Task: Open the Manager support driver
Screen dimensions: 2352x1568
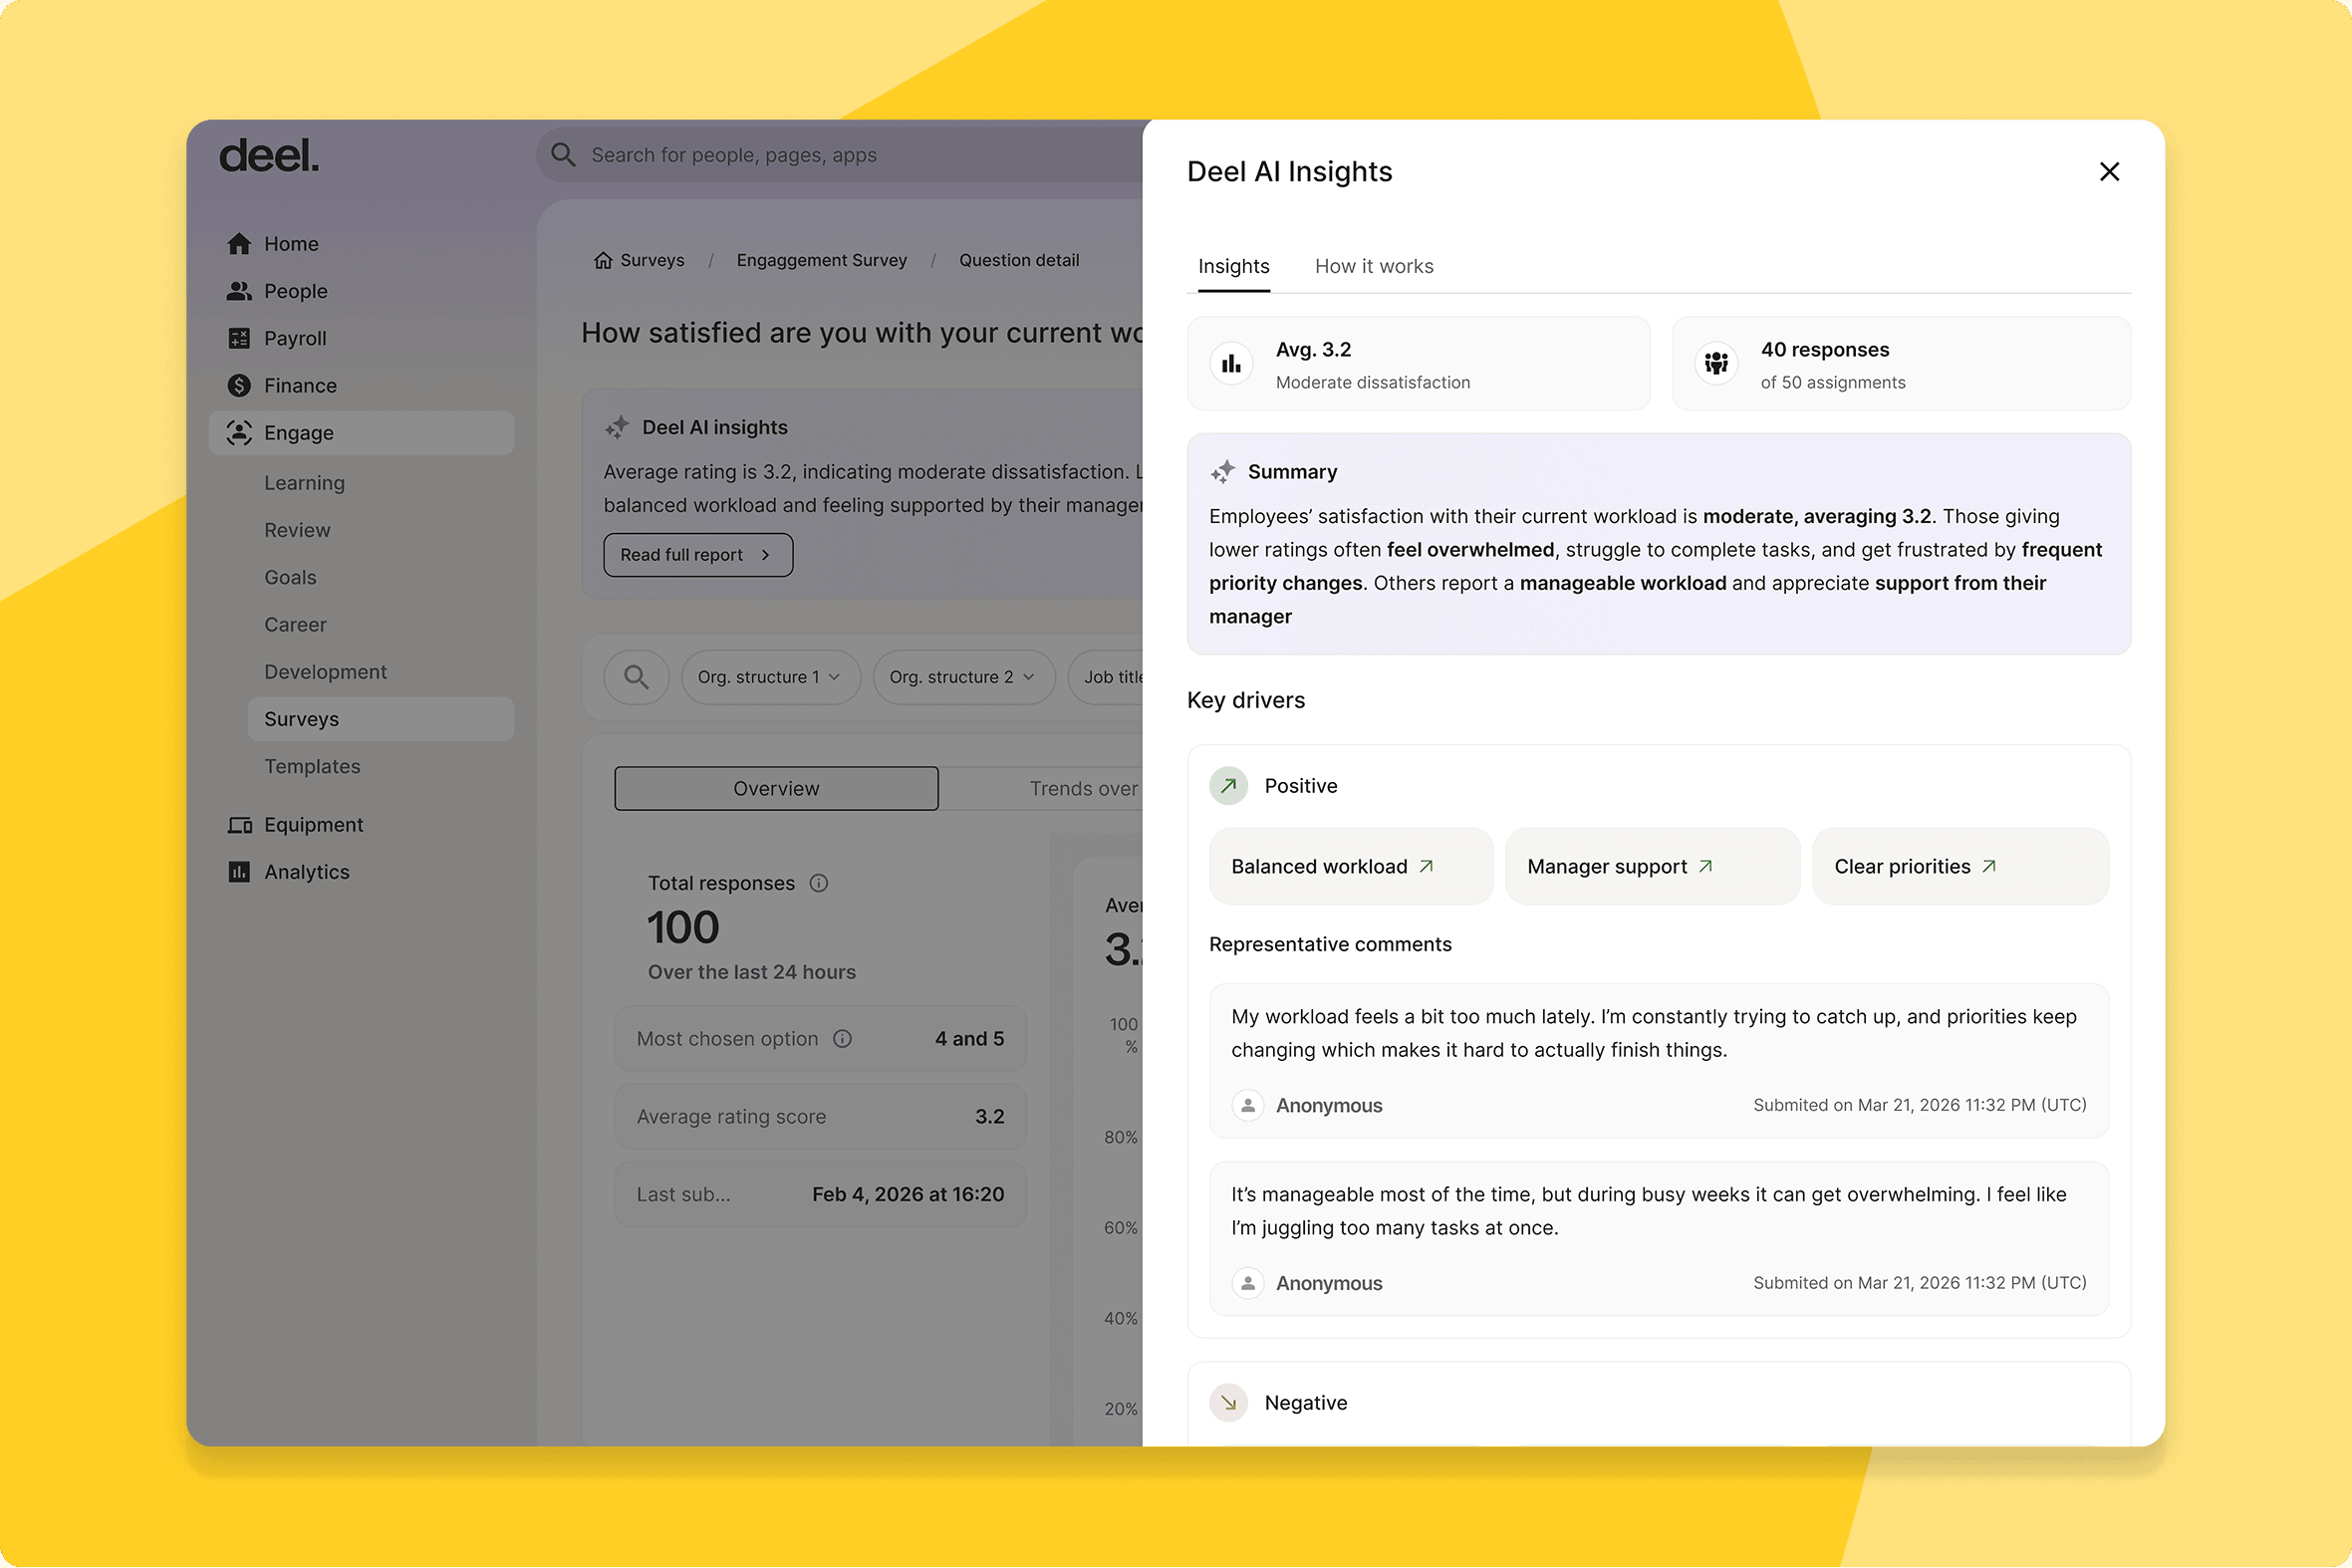Action: click(x=1652, y=867)
